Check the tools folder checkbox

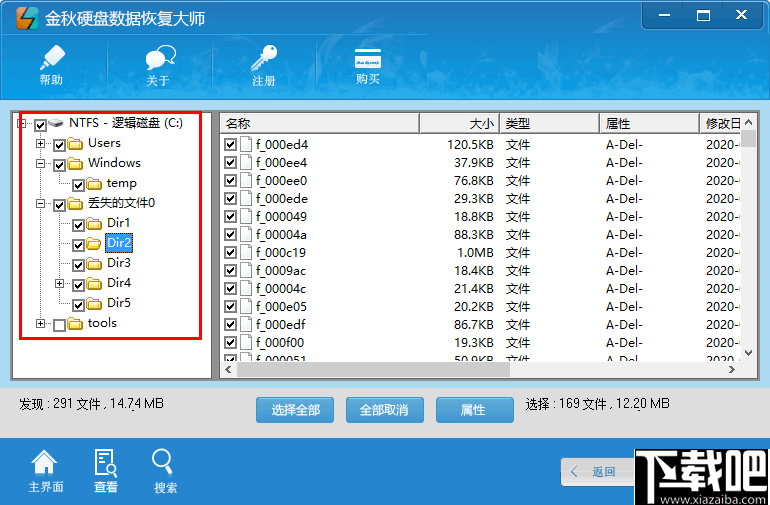coord(59,325)
